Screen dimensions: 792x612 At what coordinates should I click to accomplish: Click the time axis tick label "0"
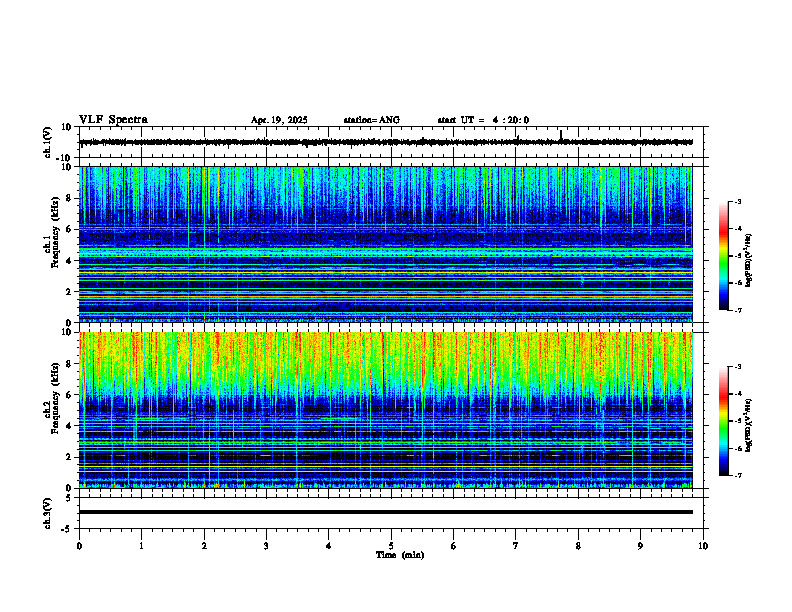79,546
